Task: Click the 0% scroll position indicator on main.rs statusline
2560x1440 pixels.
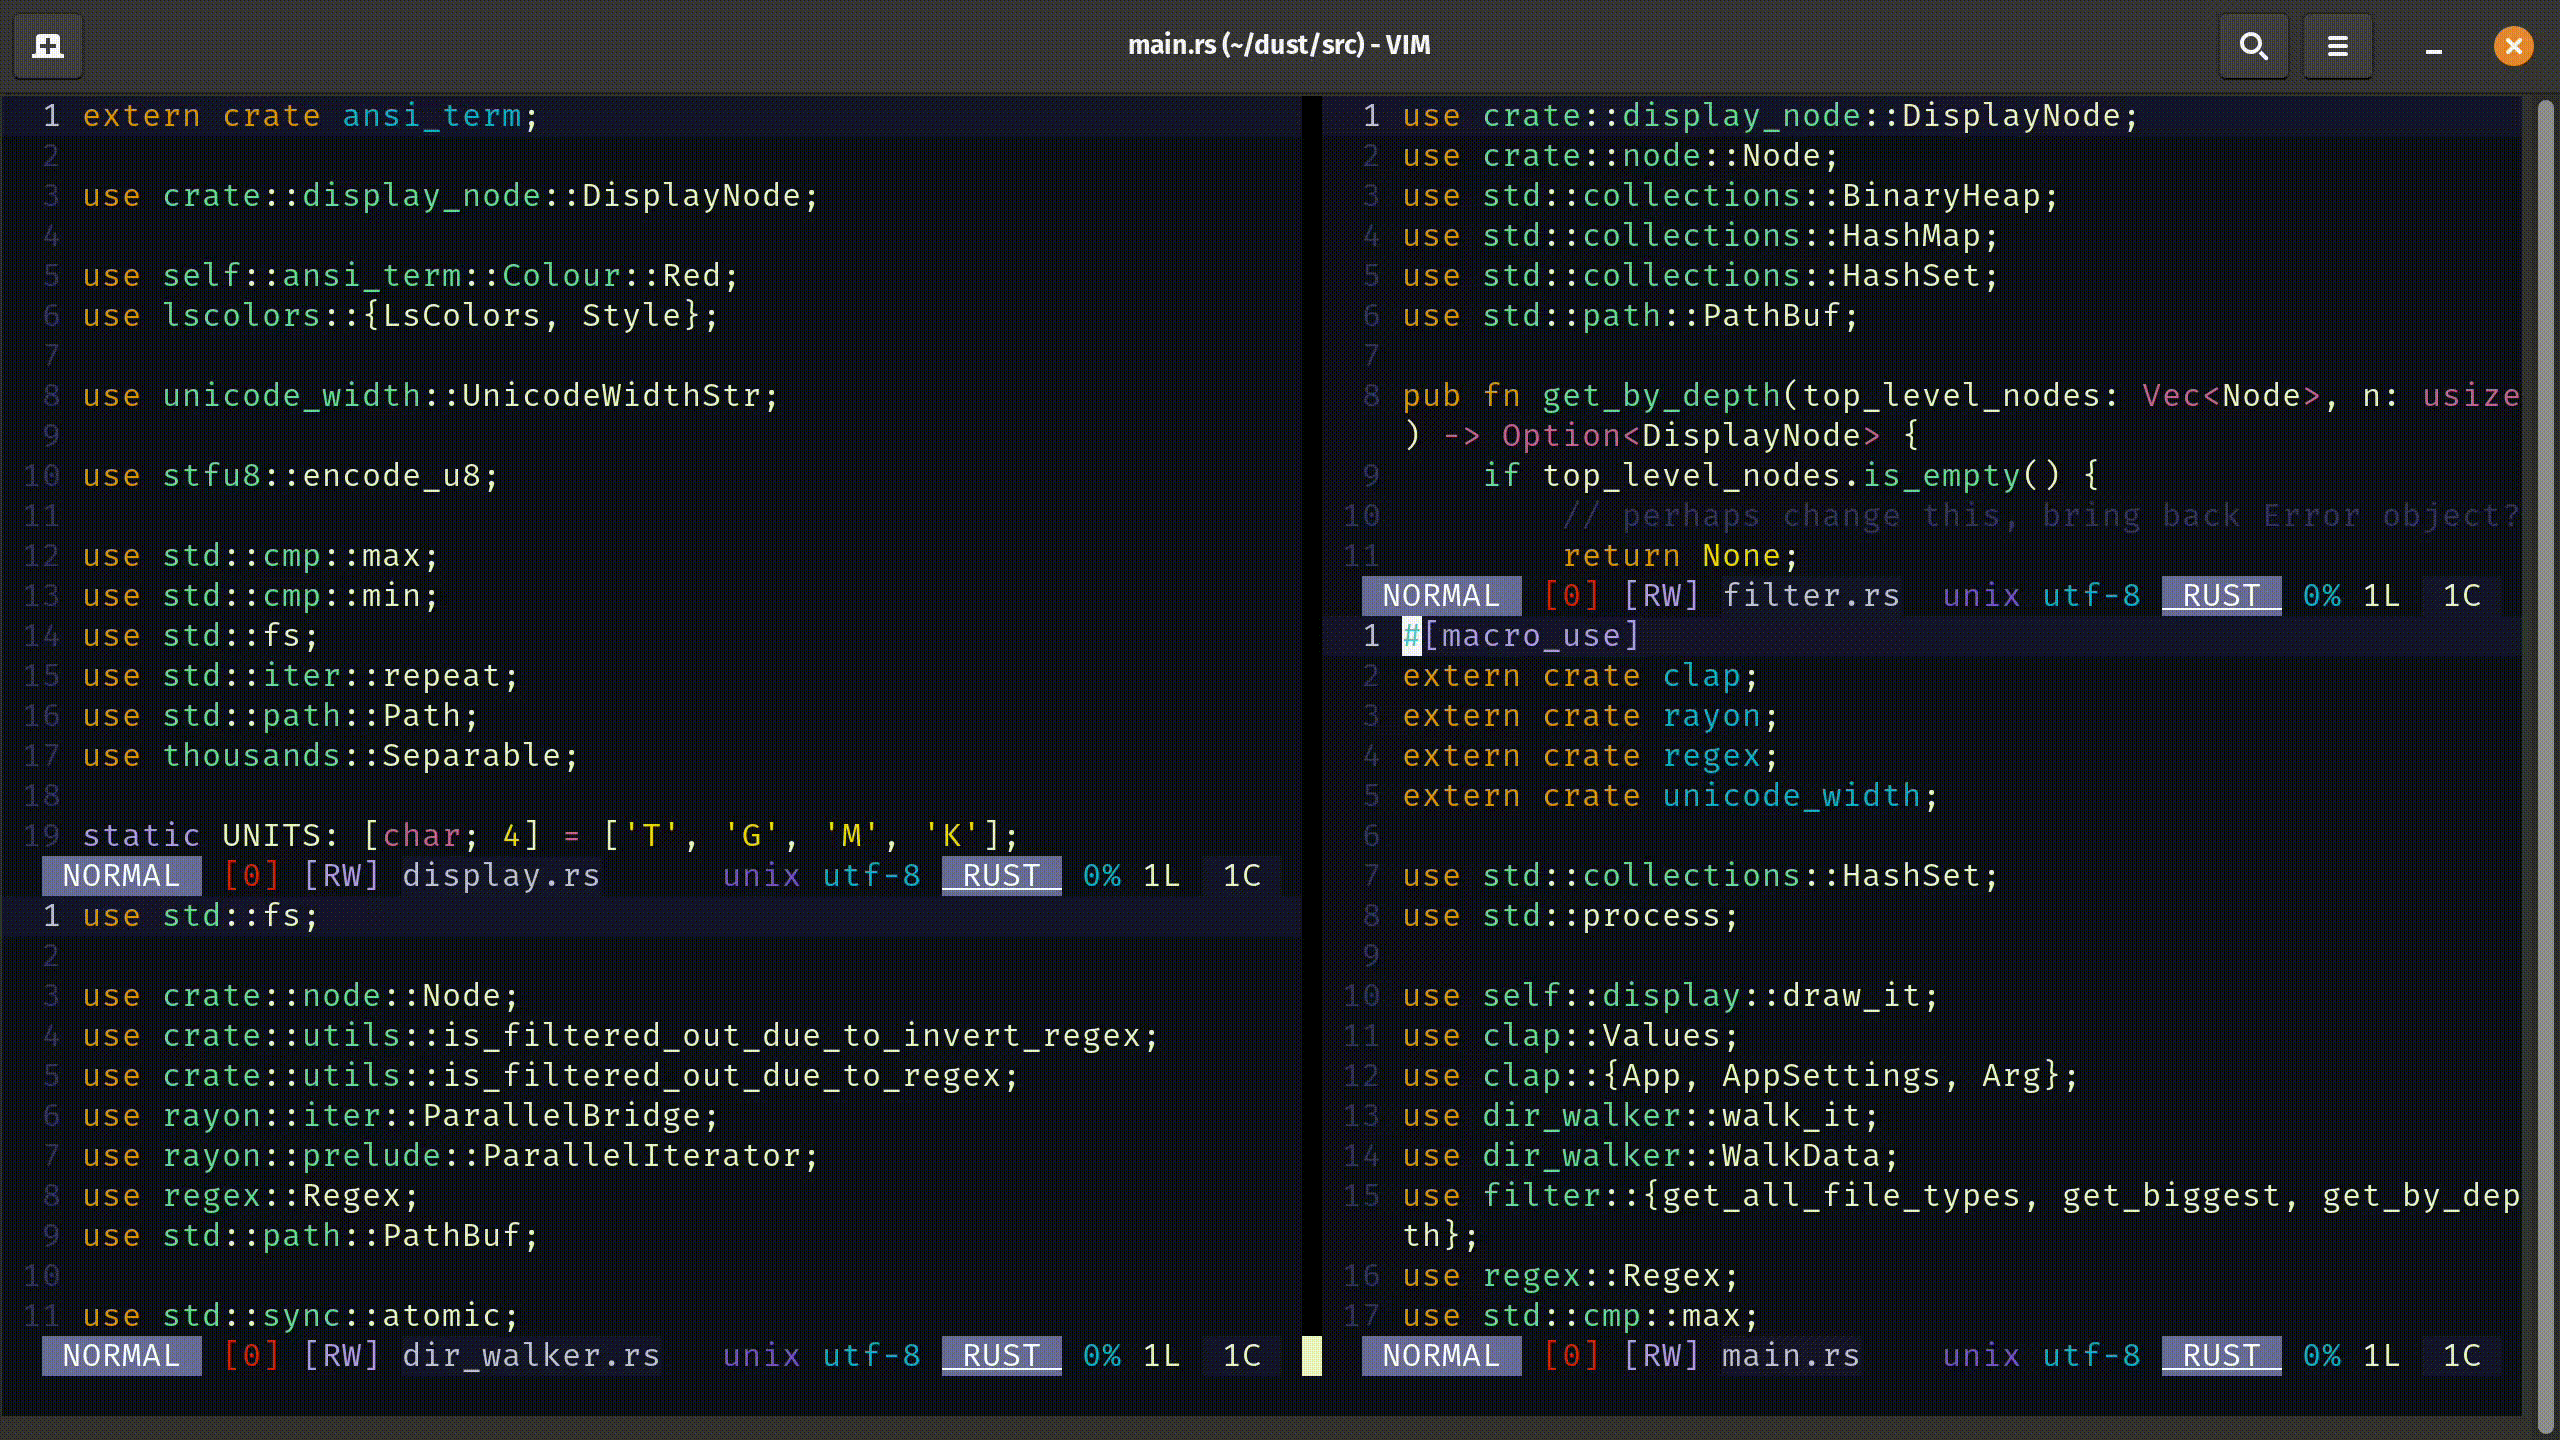Action: 2322,1355
